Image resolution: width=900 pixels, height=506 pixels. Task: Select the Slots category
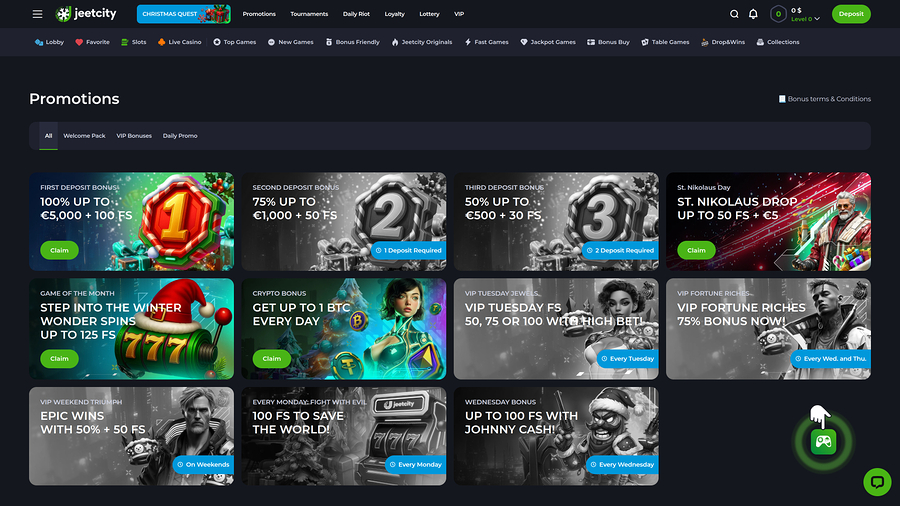click(x=133, y=42)
